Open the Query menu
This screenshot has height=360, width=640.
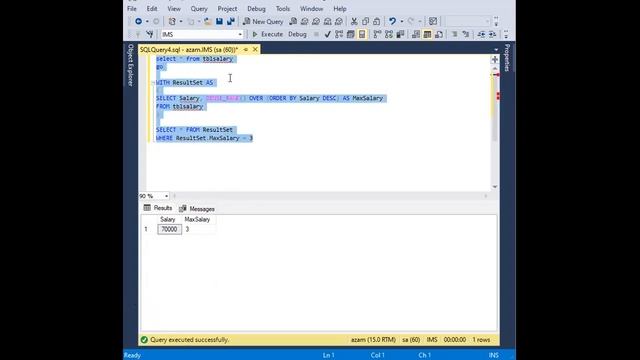(x=199, y=9)
